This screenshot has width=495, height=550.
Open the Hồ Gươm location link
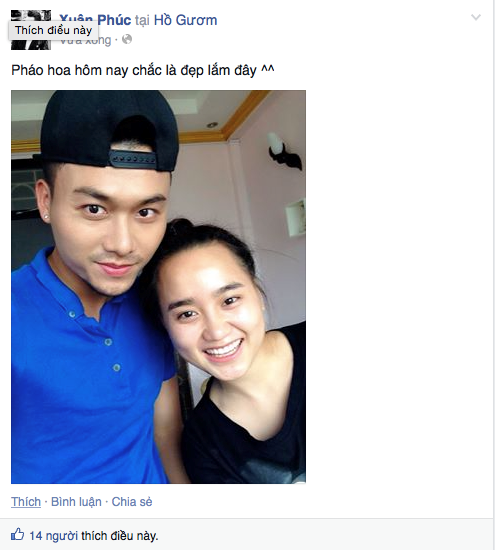point(185,20)
